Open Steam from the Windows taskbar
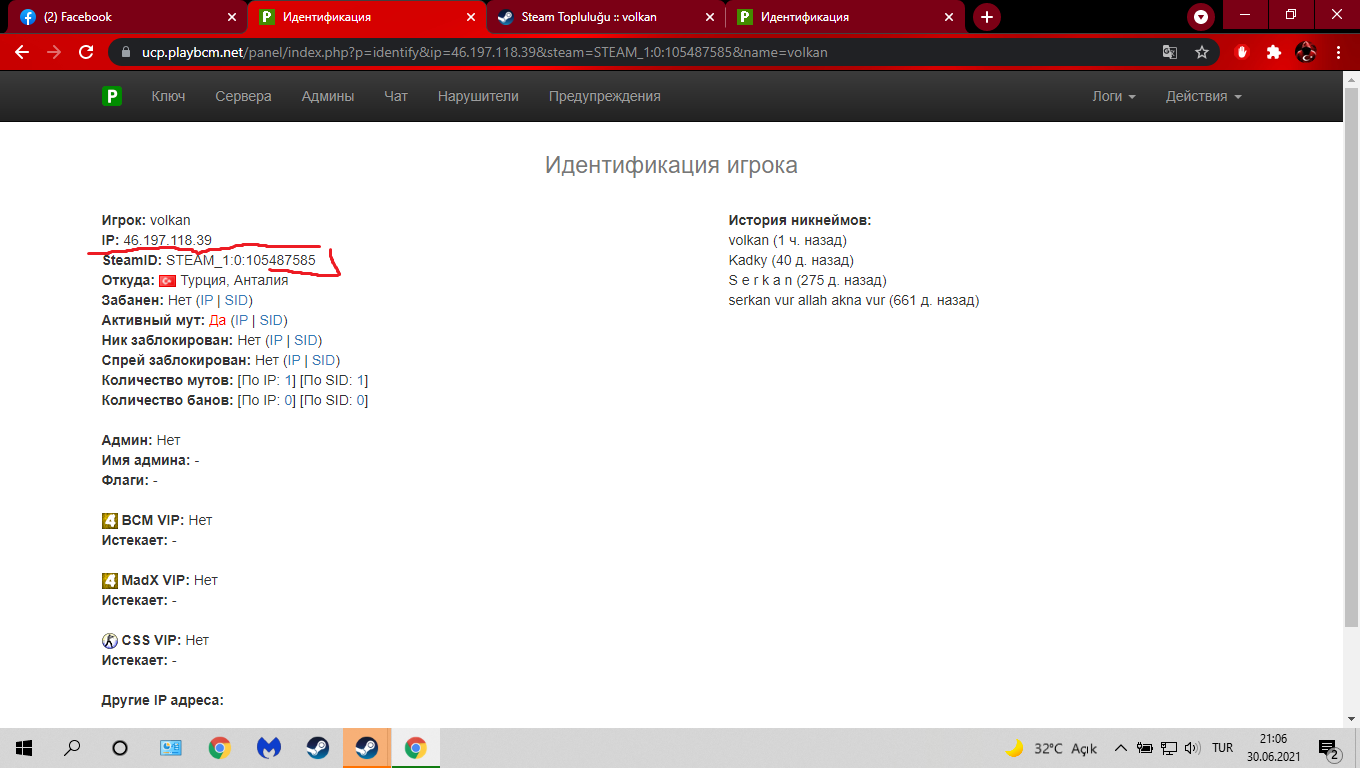Viewport: 1360px width, 768px height. [x=318, y=748]
